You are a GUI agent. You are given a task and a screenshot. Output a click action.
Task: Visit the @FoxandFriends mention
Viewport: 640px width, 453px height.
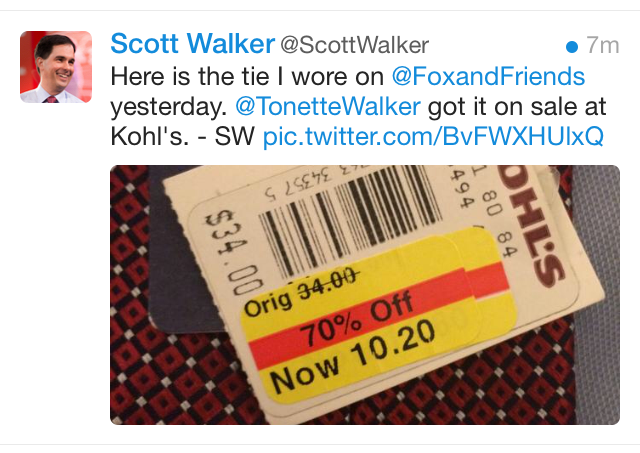pyautogui.click(x=488, y=76)
